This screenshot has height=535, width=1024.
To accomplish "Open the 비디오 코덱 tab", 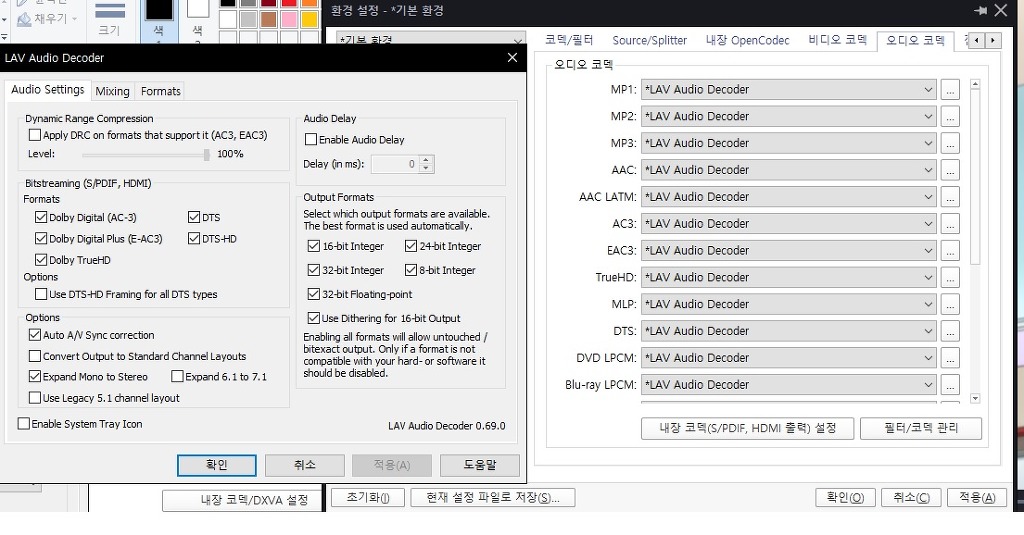I will 837,40.
